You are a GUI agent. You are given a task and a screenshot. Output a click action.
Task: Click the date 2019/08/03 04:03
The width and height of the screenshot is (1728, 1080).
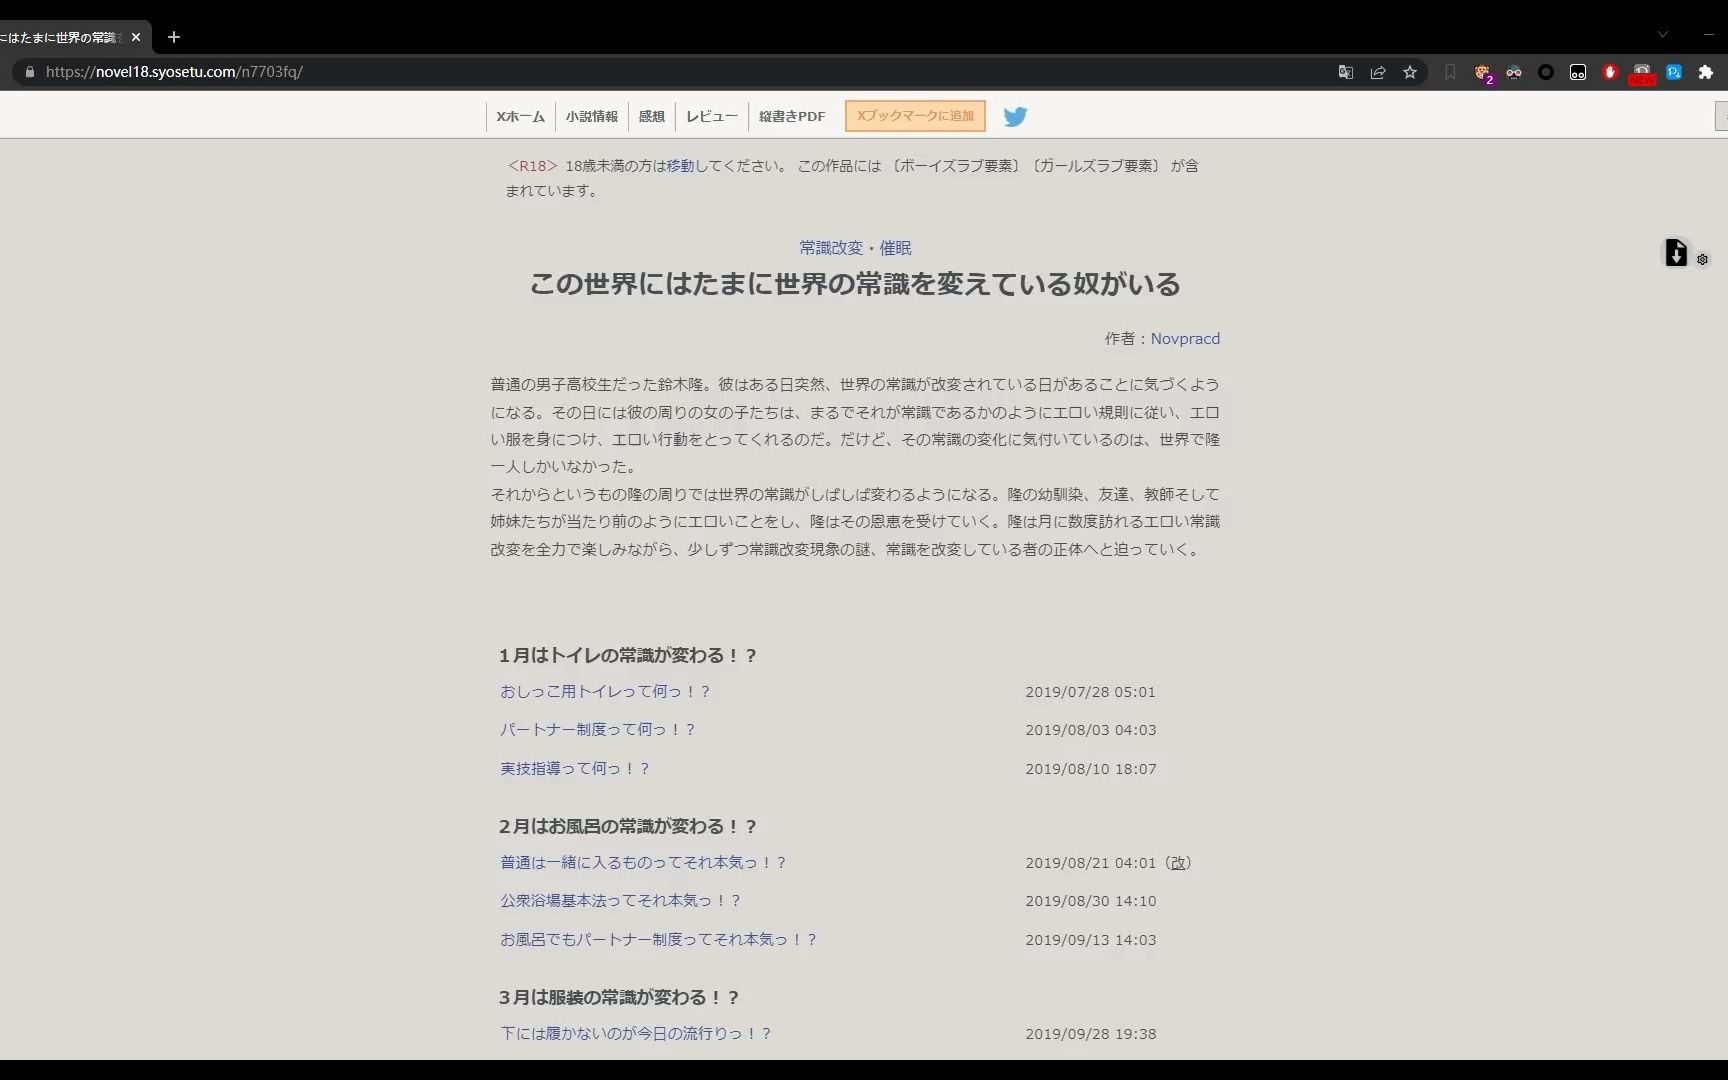click(x=1091, y=730)
